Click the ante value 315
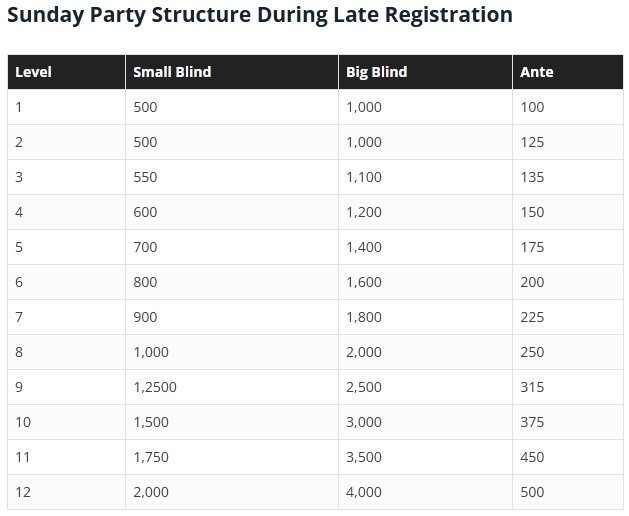This screenshot has width=629, height=516. pyautogui.click(x=532, y=387)
